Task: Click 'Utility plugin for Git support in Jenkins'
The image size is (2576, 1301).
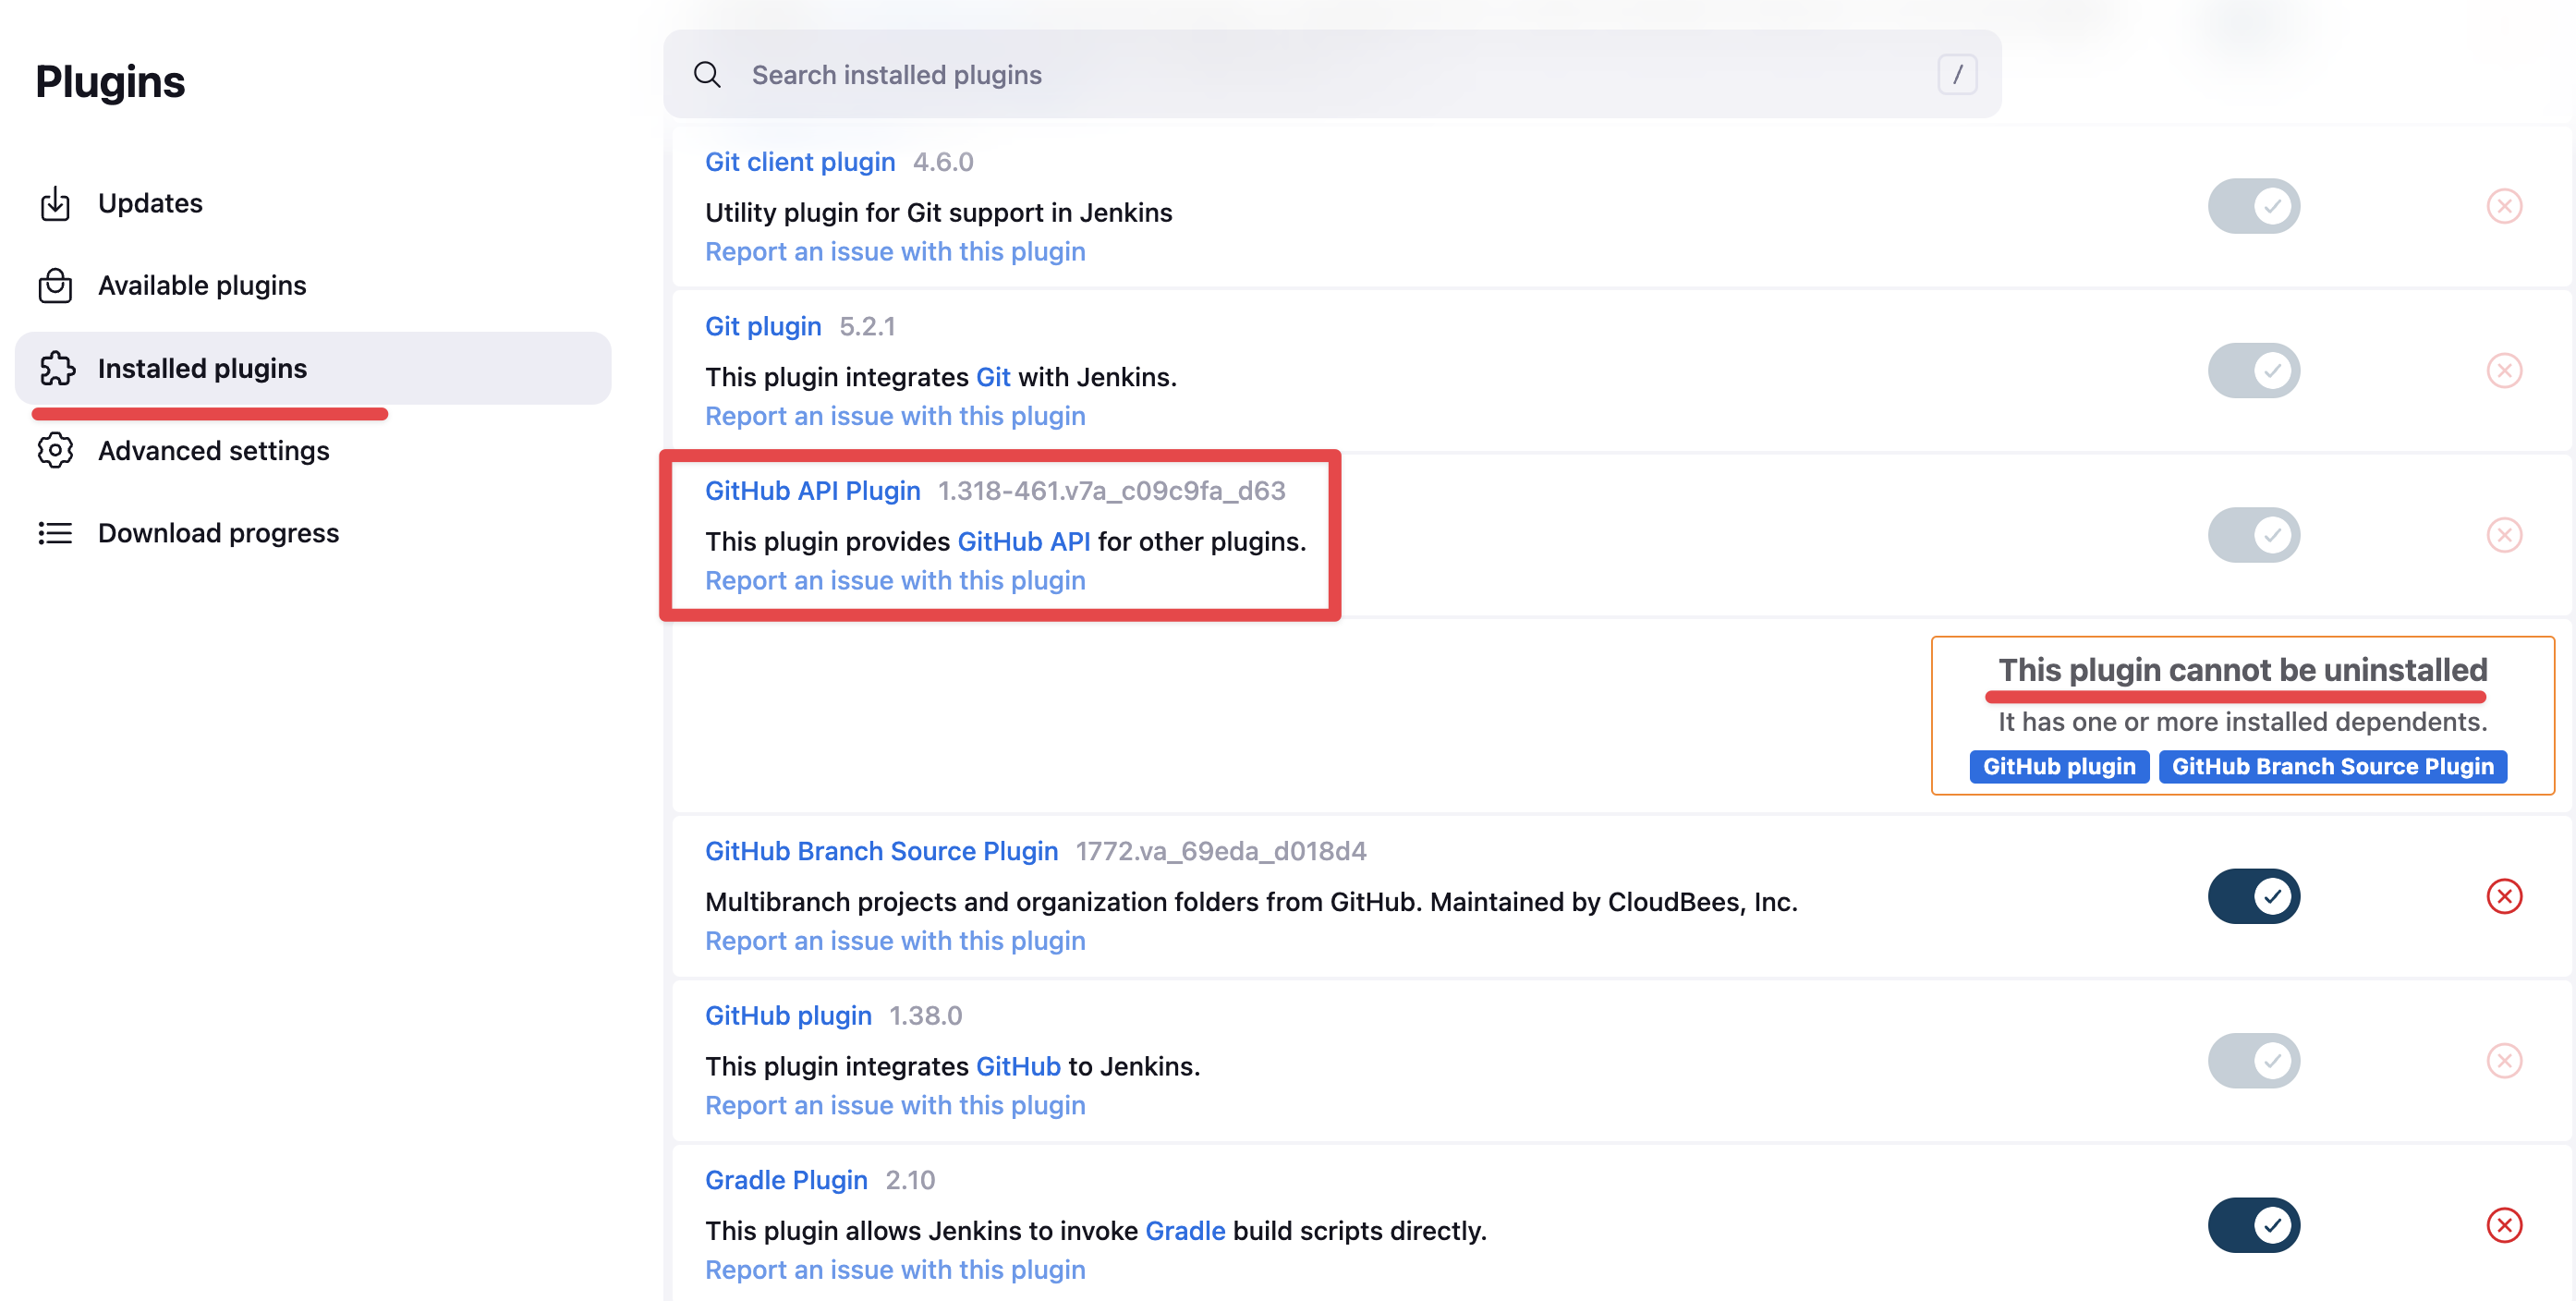Action: (x=938, y=213)
